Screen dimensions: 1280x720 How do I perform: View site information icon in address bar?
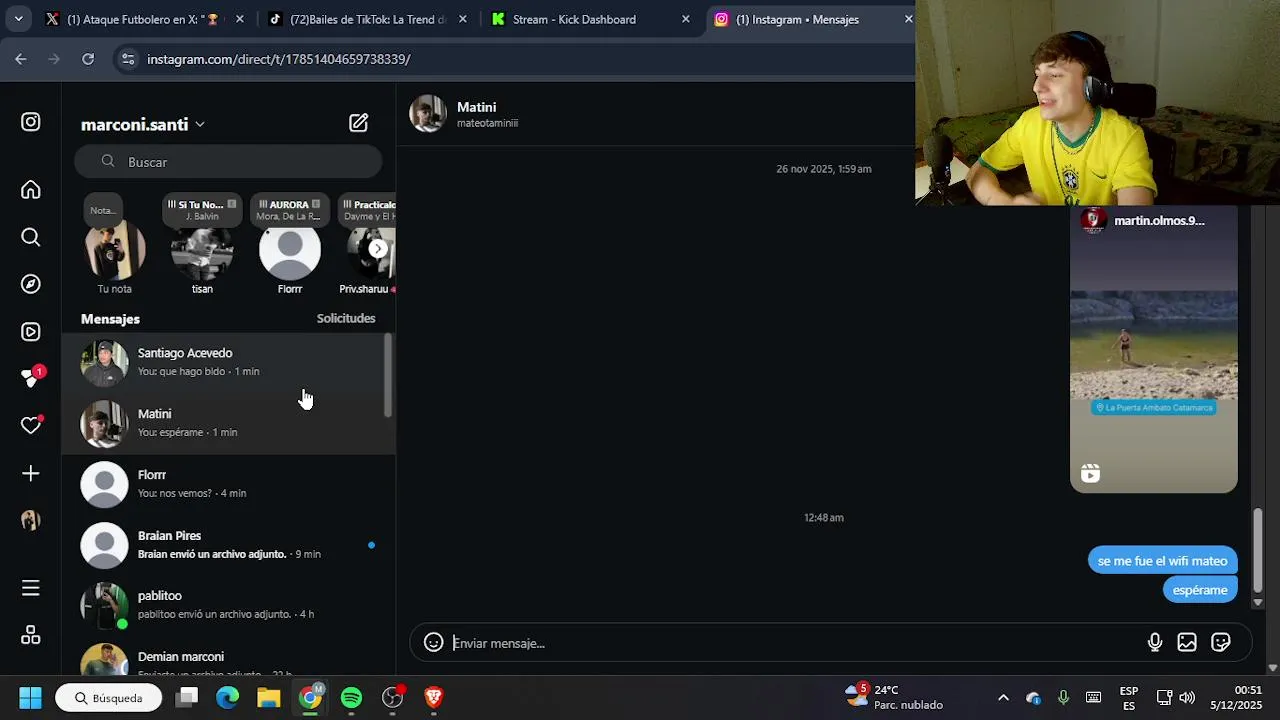[x=127, y=59]
